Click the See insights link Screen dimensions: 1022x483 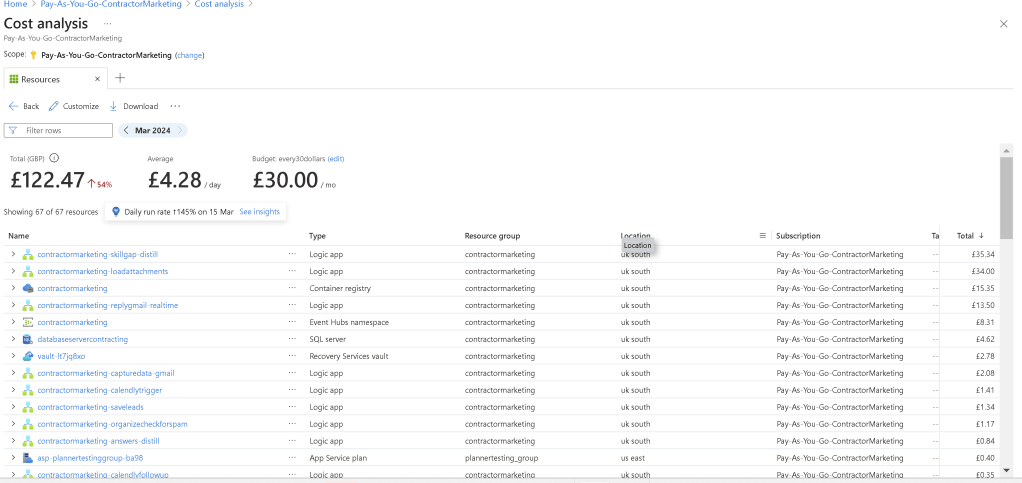tap(259, 212)
